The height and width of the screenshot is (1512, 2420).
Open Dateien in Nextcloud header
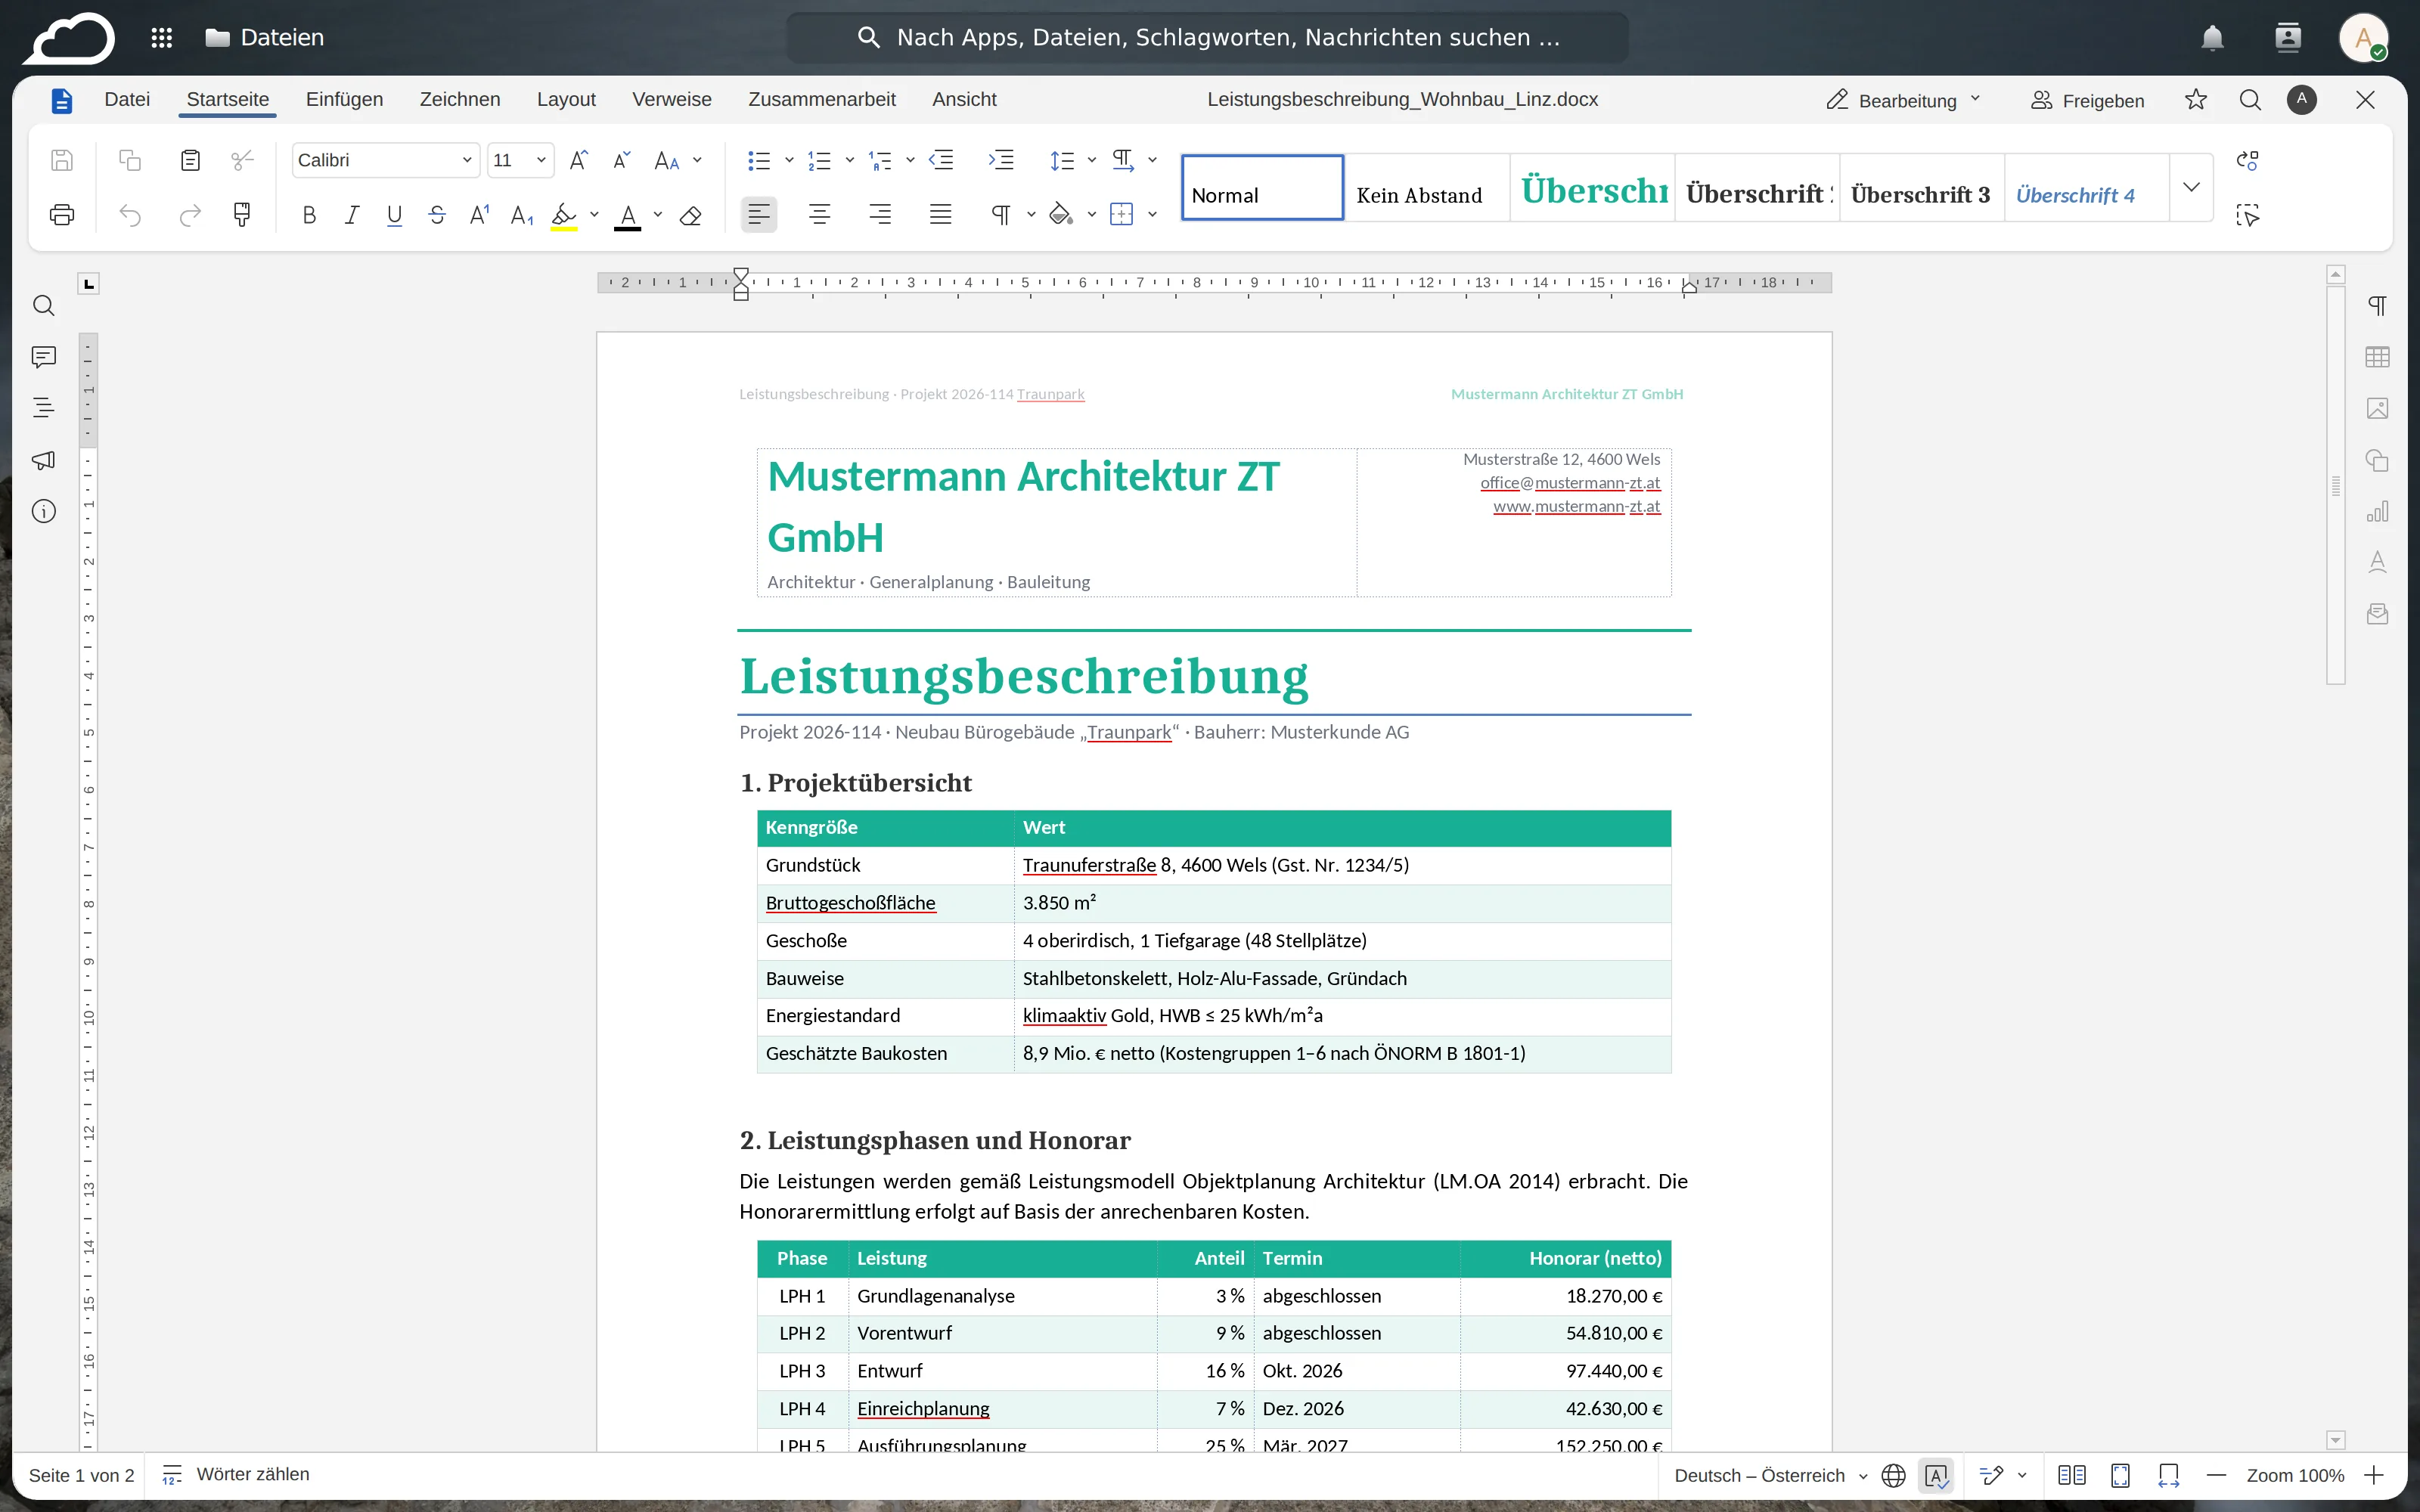click(x=265, y=38)
